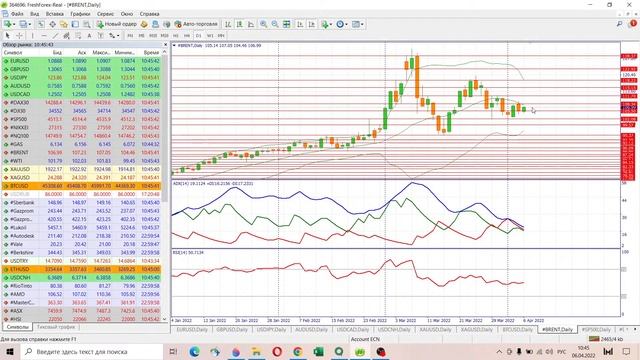Switch chart to line chart icon
The width and height of the screenshot is (640, 360).
(x=251, y=24)
